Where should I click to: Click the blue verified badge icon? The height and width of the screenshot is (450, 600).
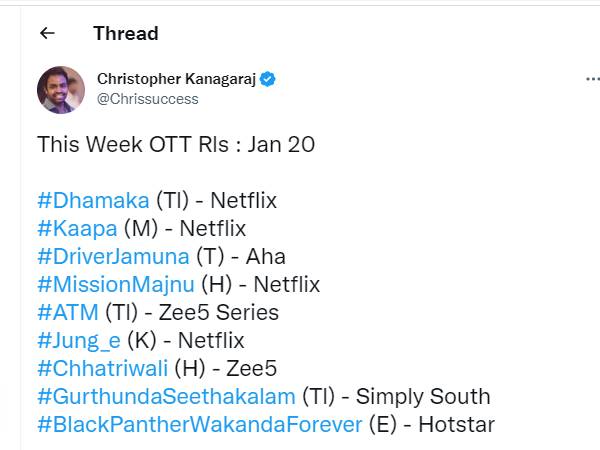coord(269,79)
